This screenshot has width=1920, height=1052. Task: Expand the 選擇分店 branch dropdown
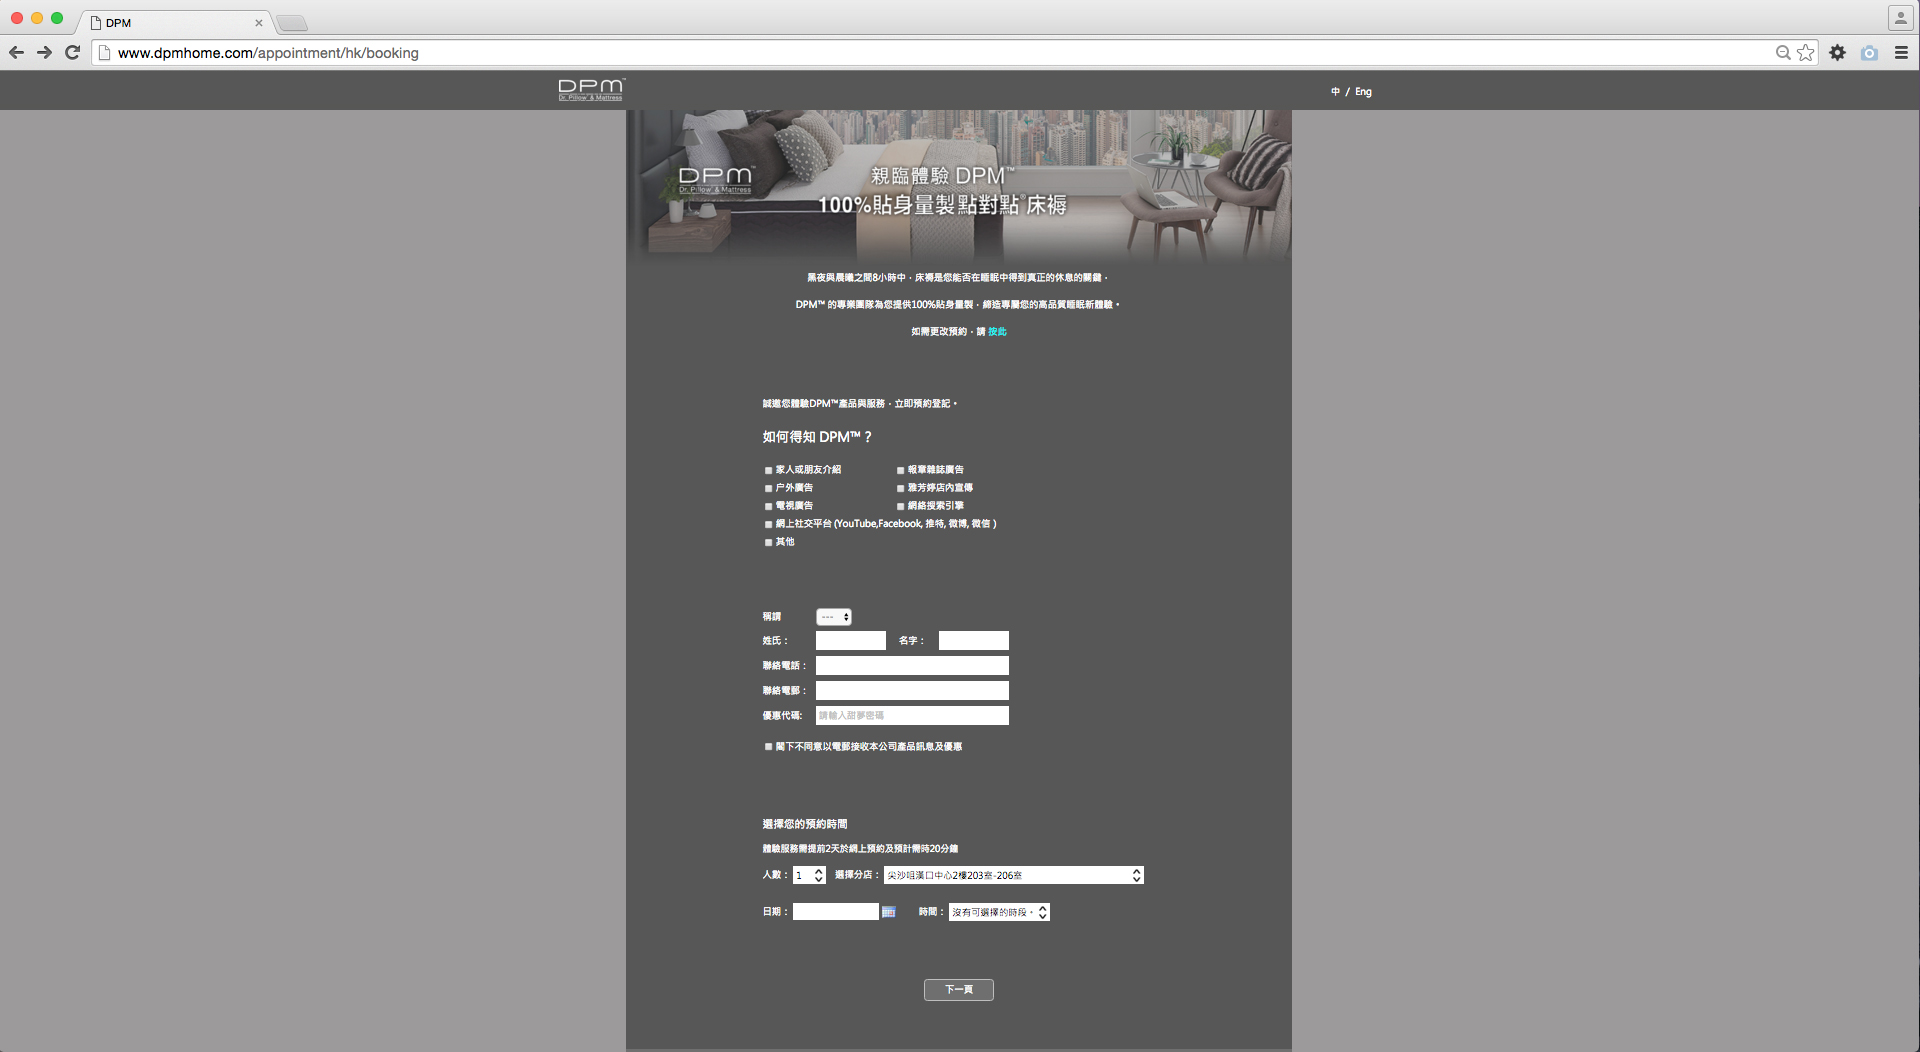coord(1012,875)
